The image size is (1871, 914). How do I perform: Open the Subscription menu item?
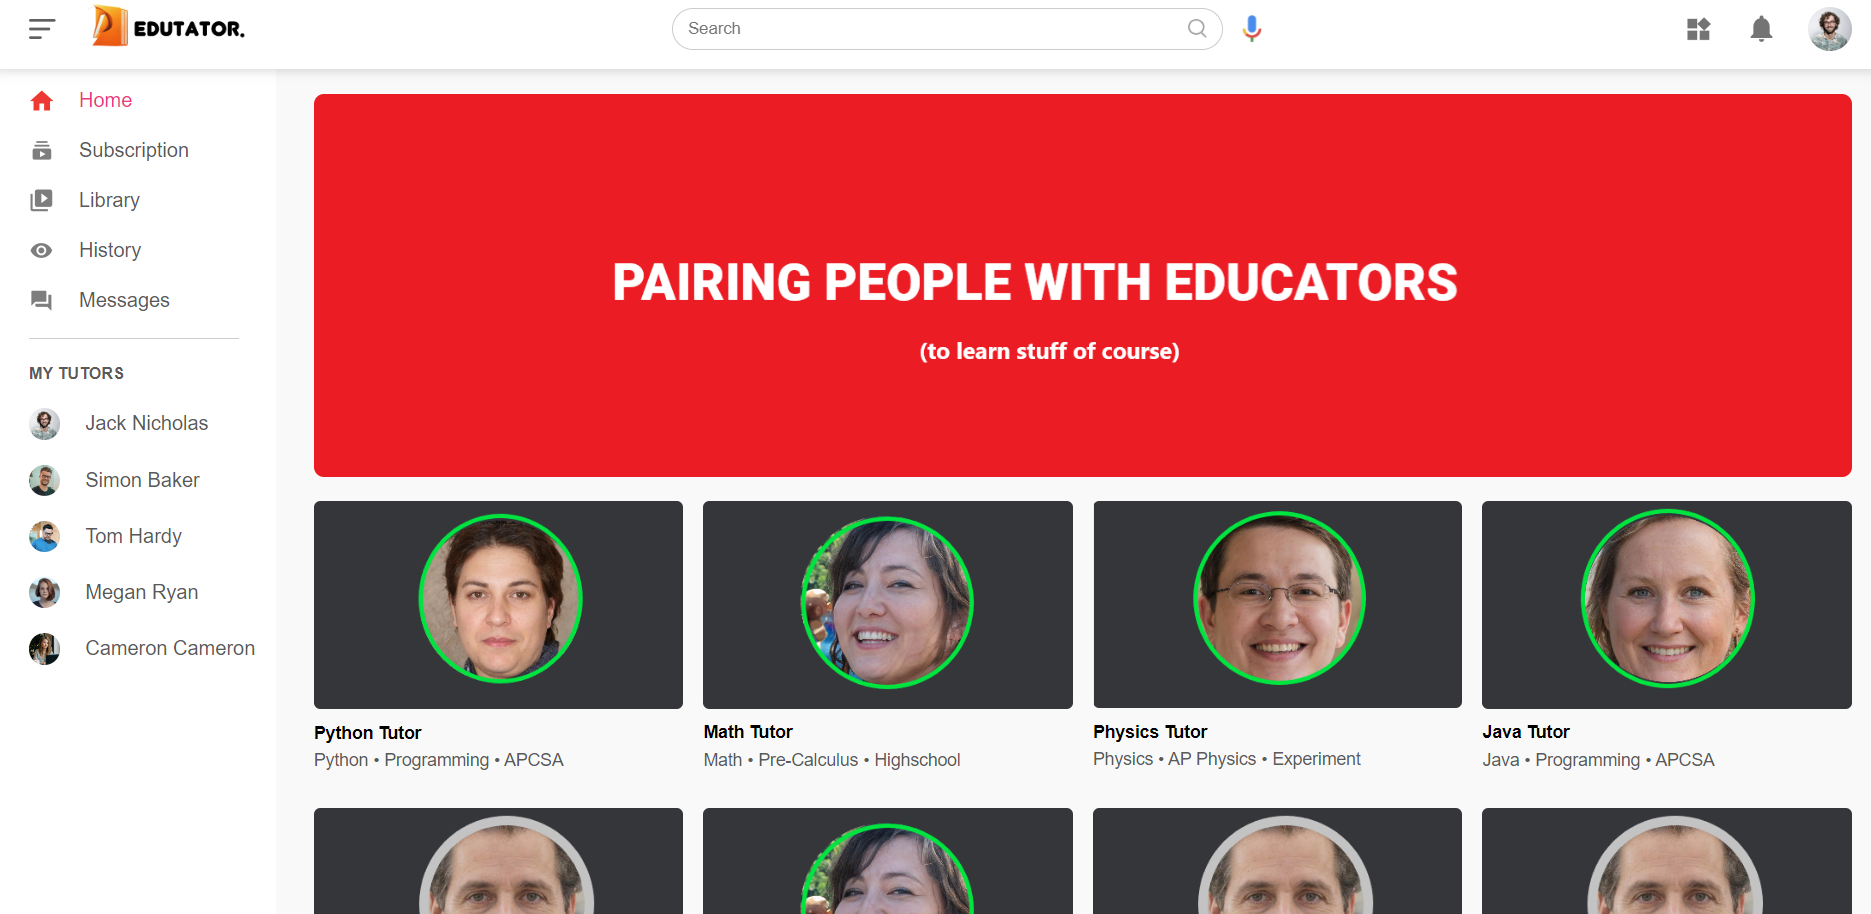[x=134, y=150]
